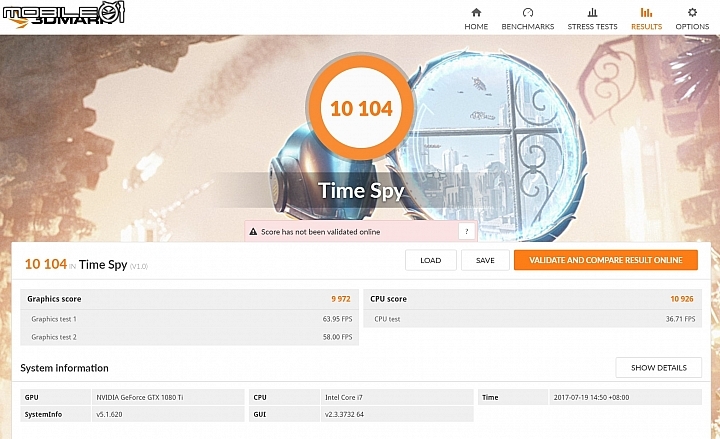Click the Intel Core i7 value
The image size is (720, 439).
[344, 397]
